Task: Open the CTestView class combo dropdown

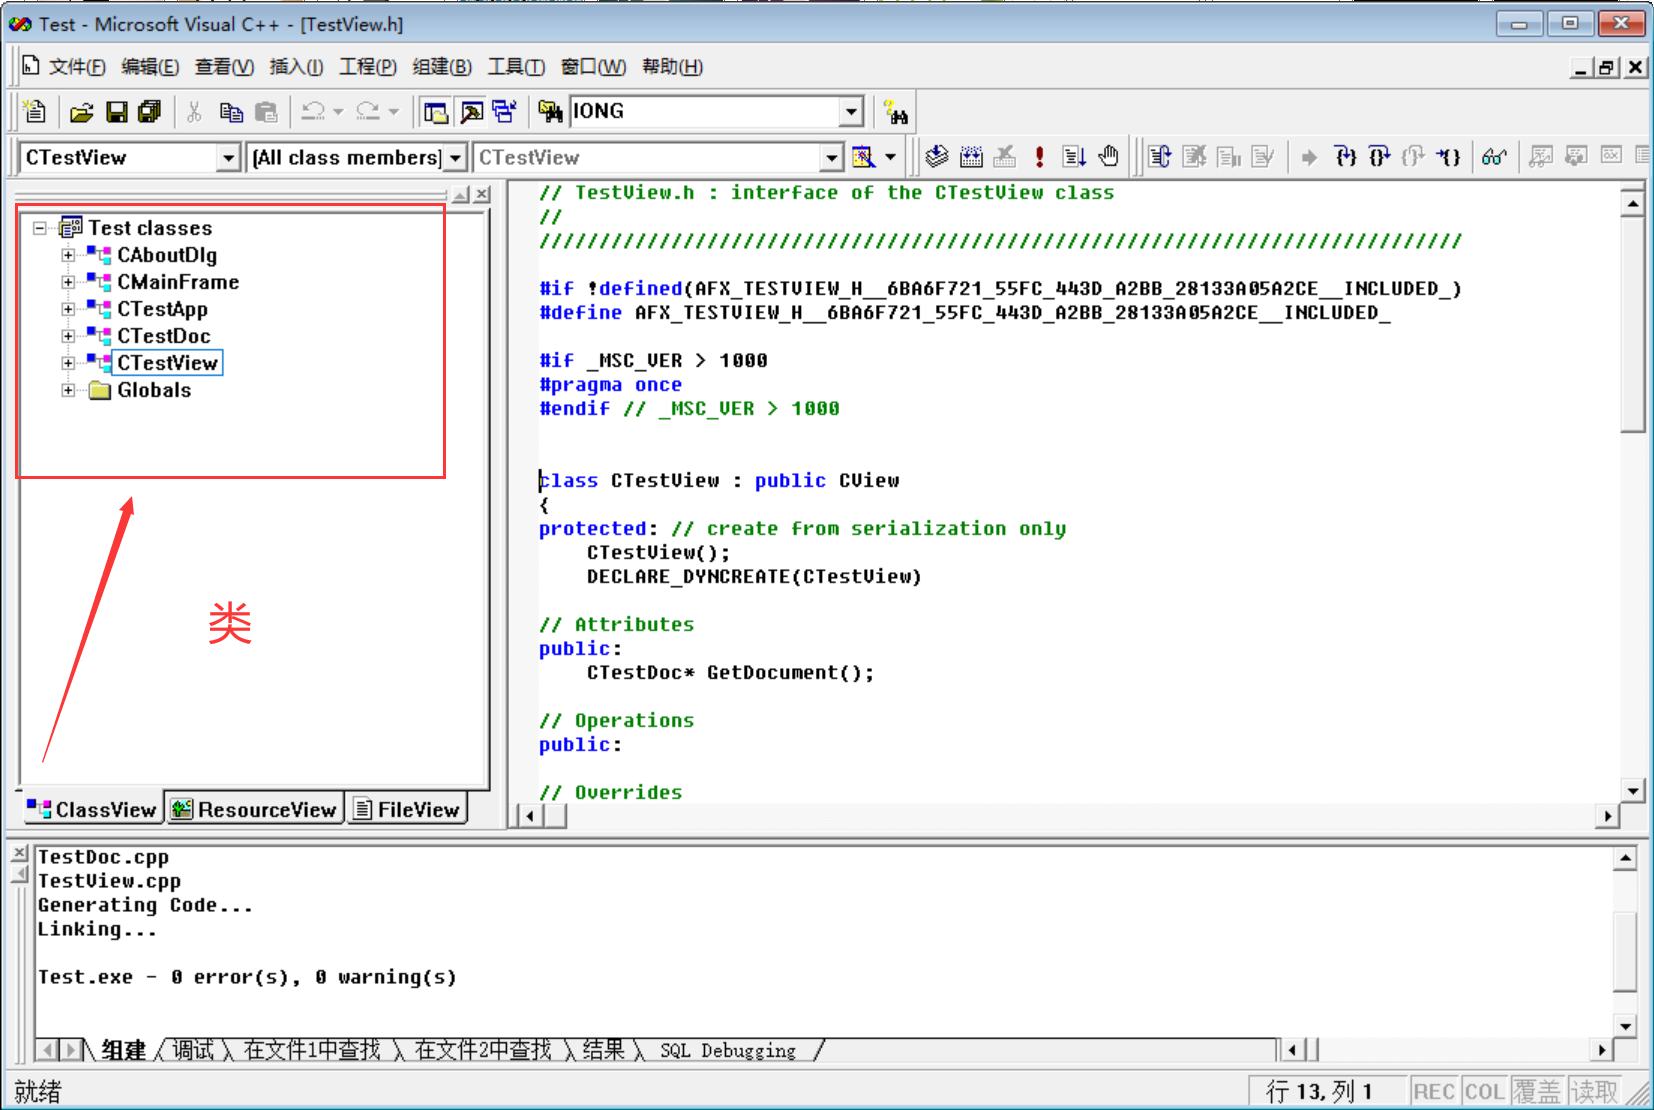Action: pyautogui.click(x=229, y=158)
